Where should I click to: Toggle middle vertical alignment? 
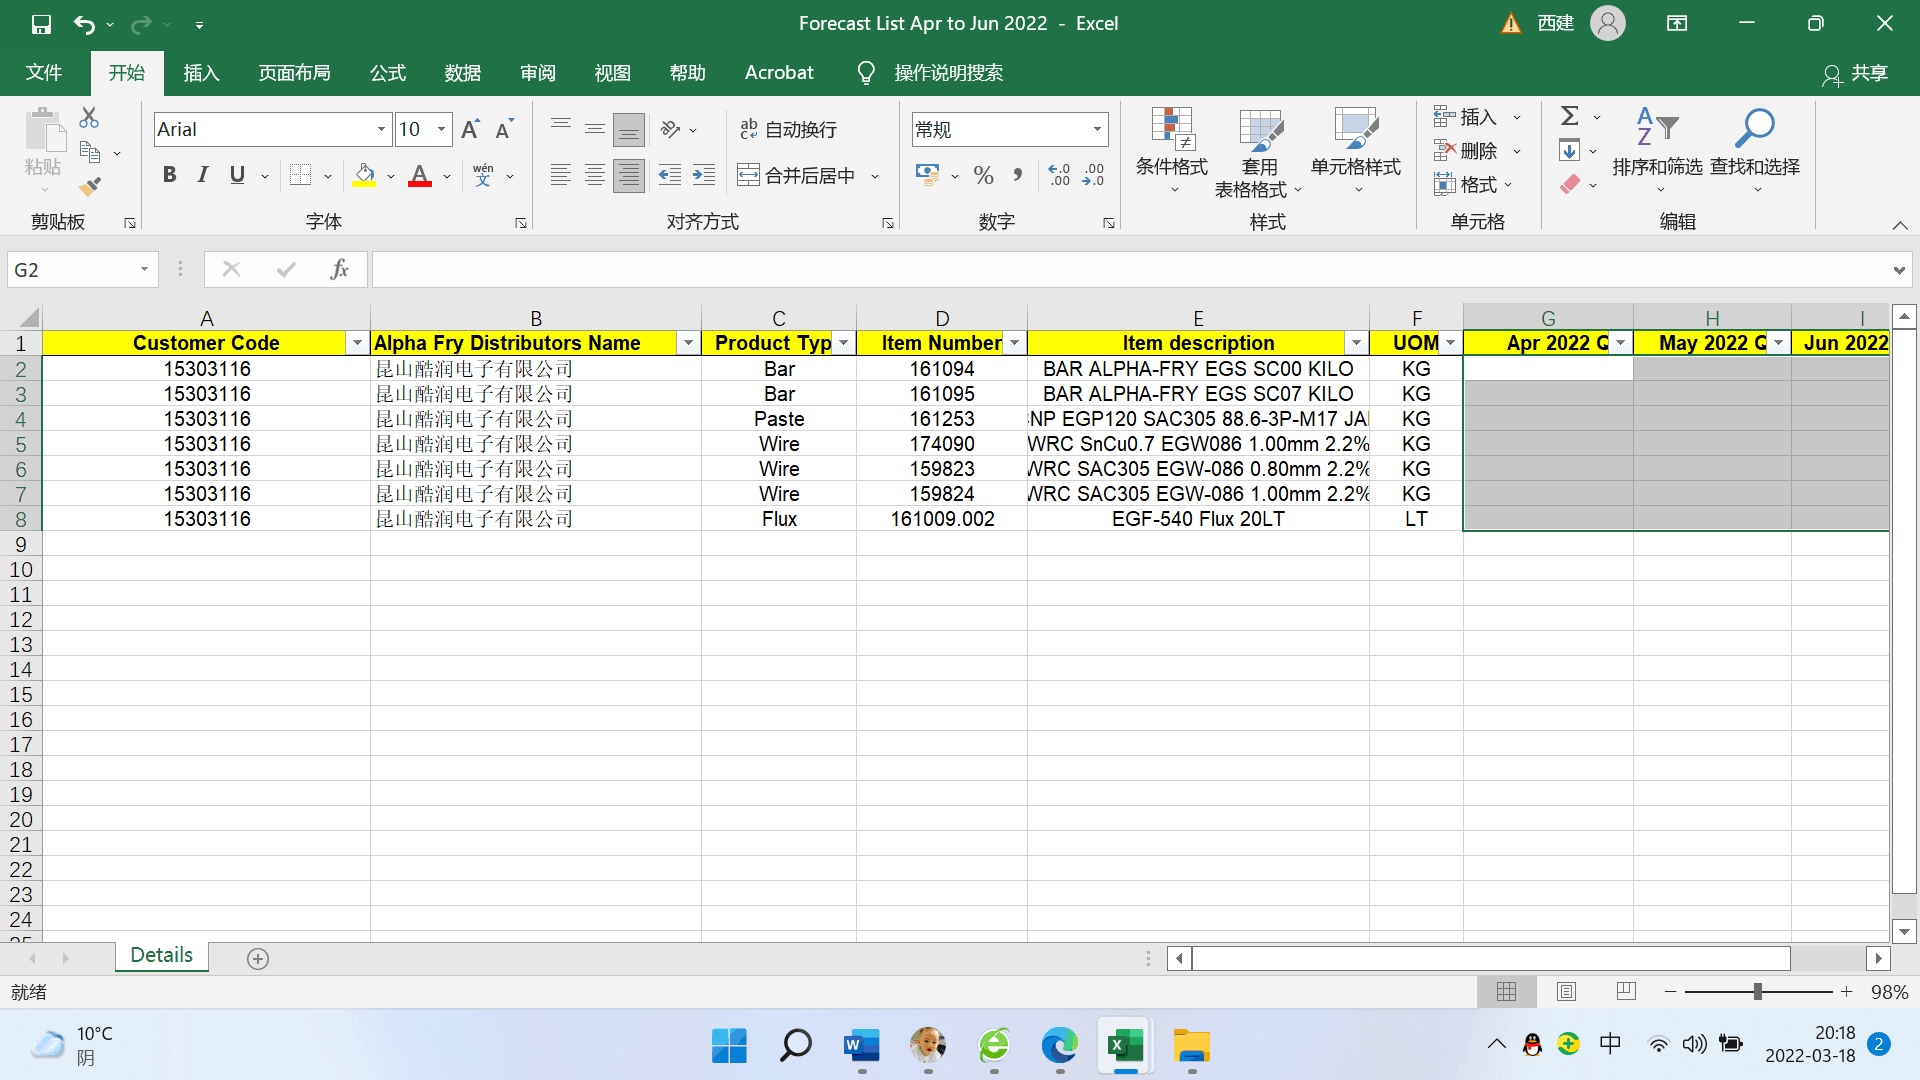point(595,129)
